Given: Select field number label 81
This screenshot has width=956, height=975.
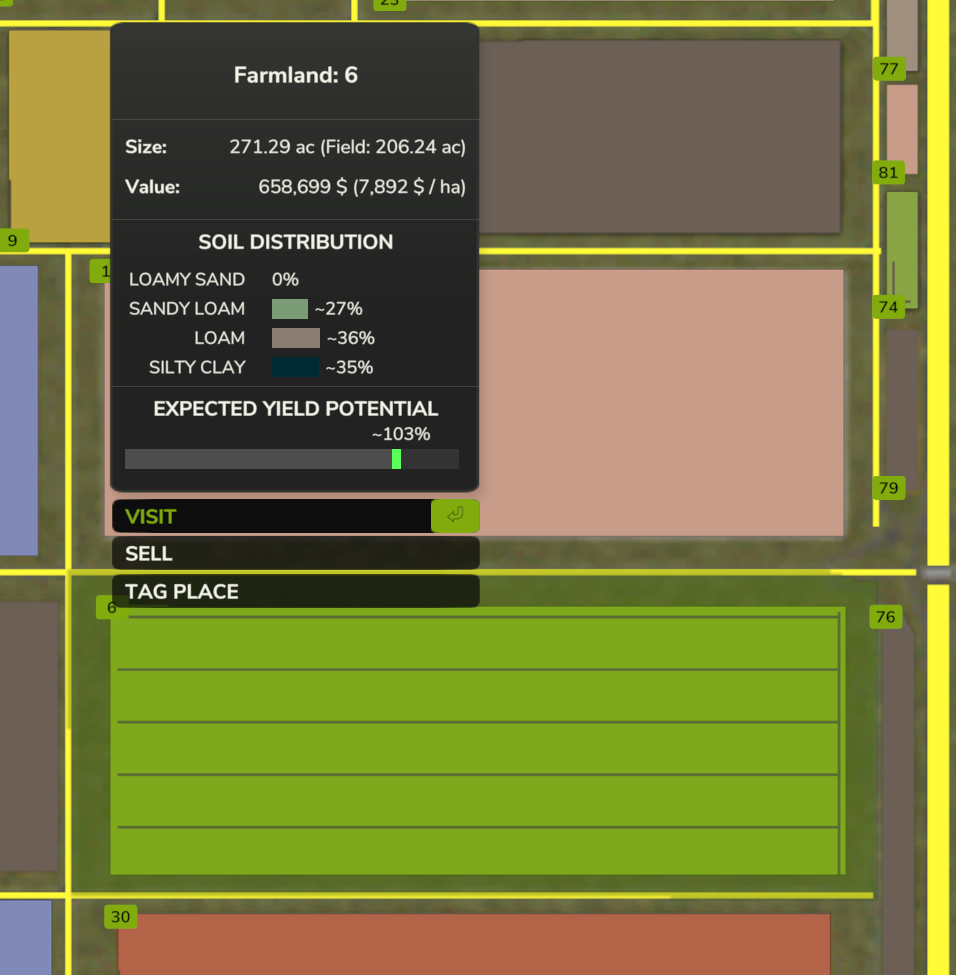Looking at the screenshot, I should (x=888, y=172).
